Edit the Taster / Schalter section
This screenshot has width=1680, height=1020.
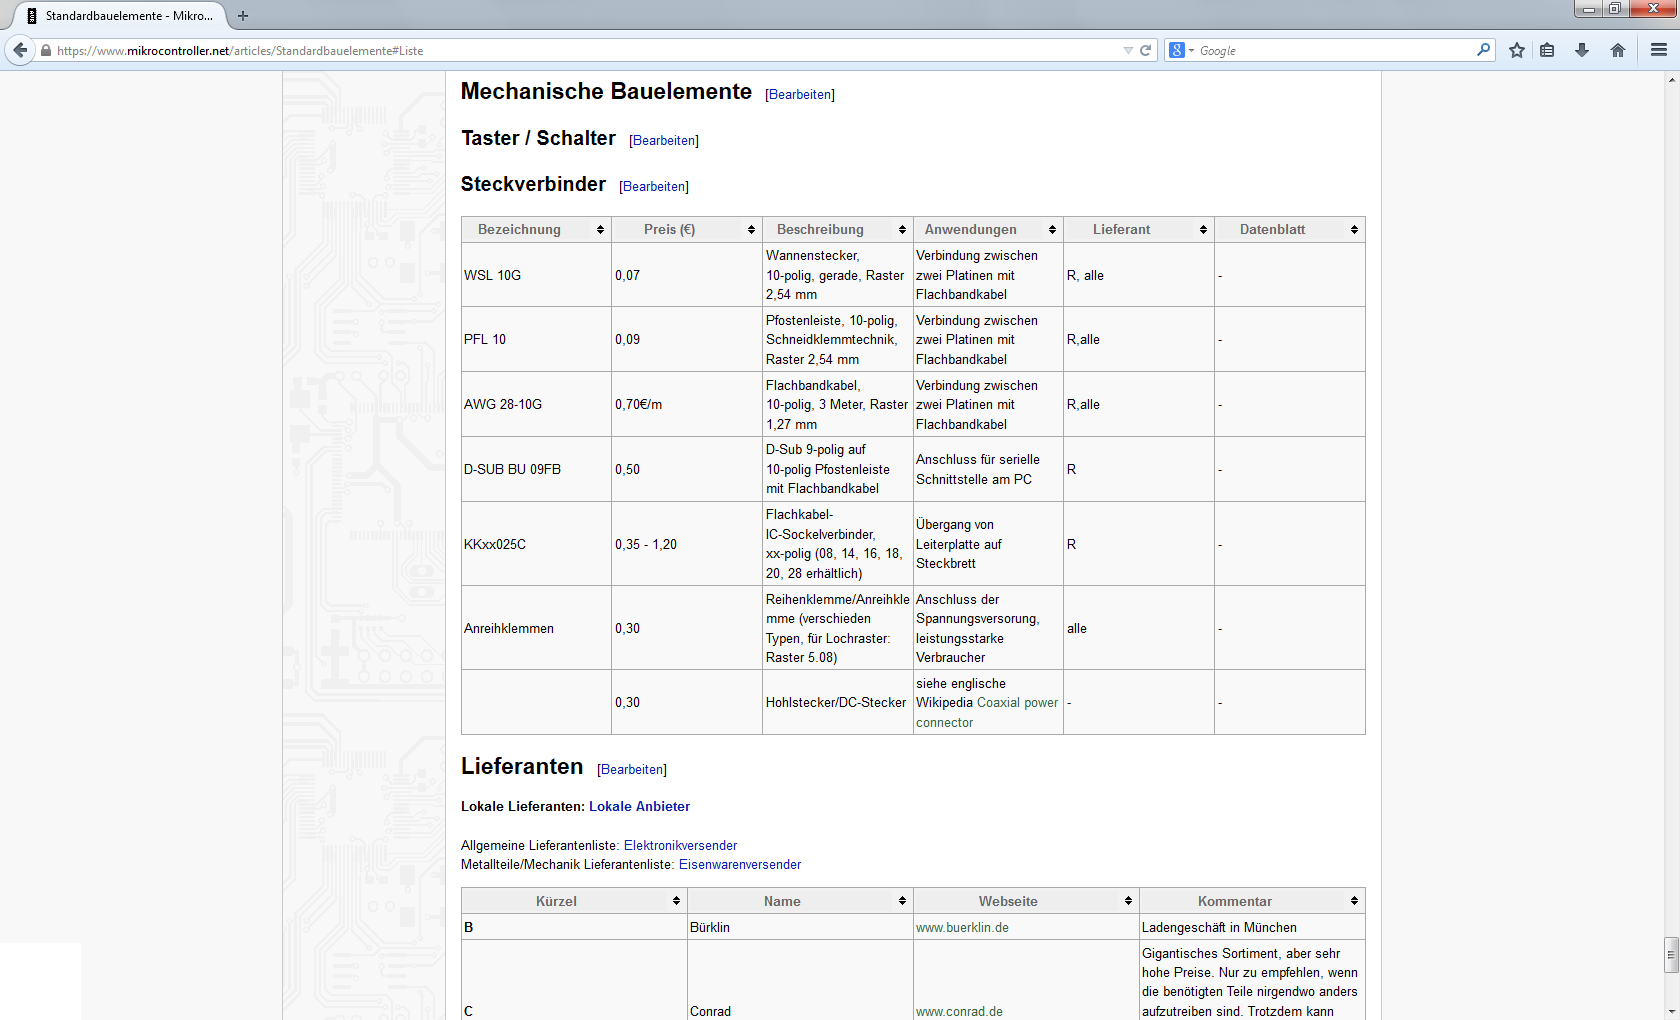664,141
